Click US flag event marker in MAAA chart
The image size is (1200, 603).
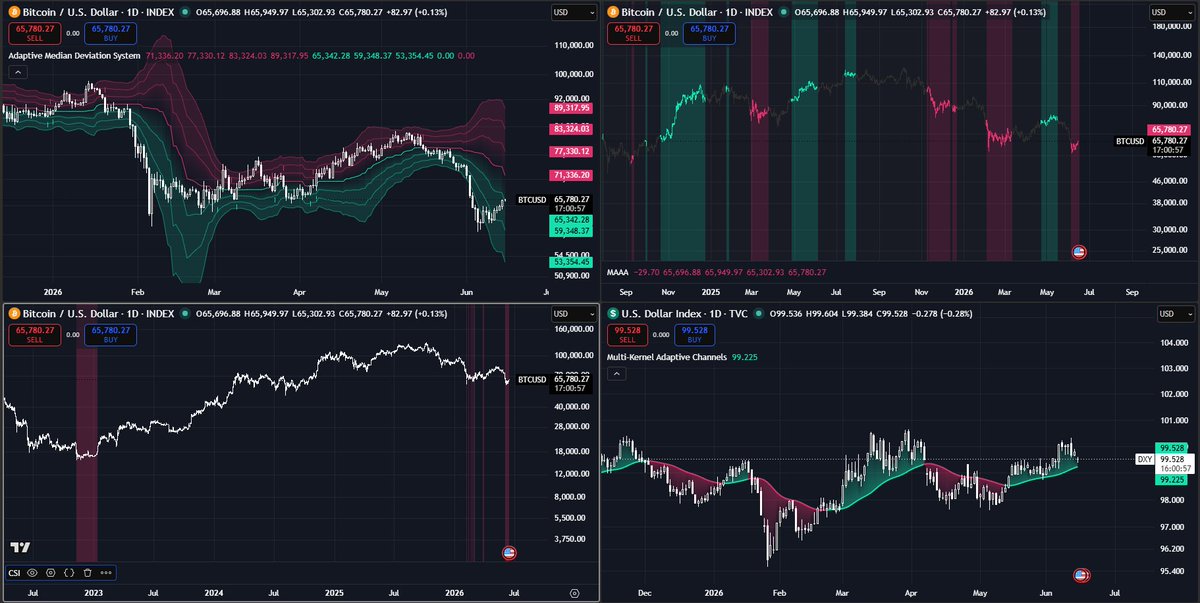click(1079, 251)
